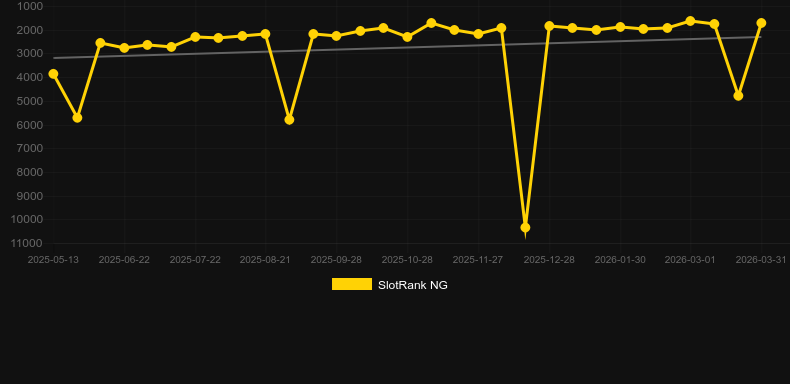Click the 3000 rank axis label
The height and width of the screenshot is (384, 790).
click(30, 54)
